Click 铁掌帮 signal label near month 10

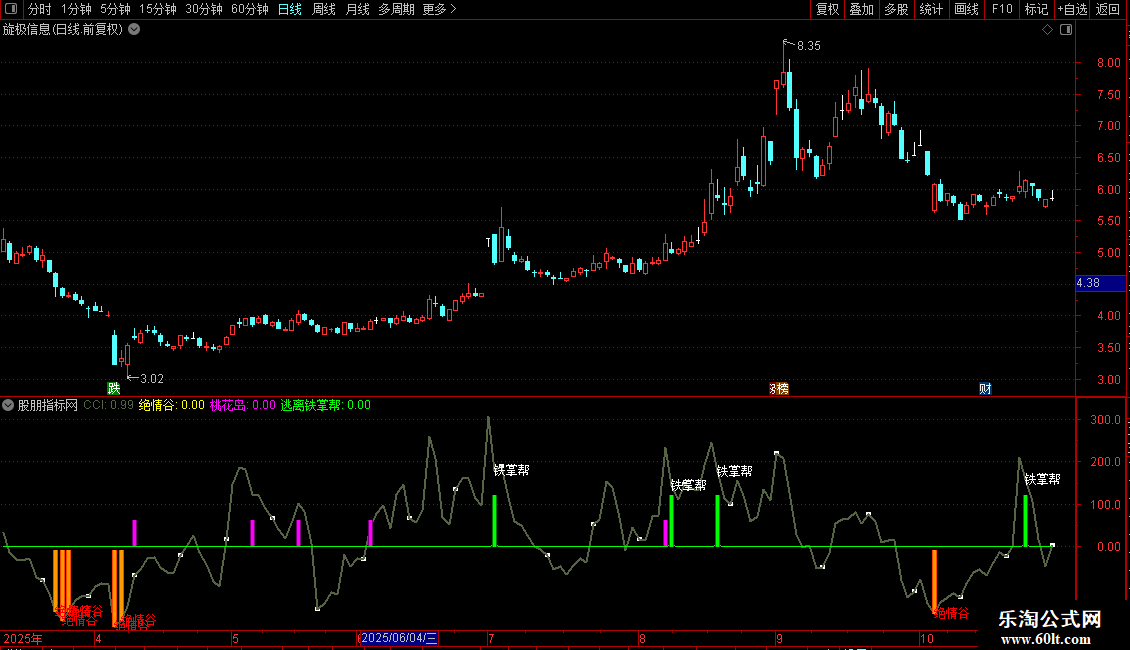[x=1042, y=479]
